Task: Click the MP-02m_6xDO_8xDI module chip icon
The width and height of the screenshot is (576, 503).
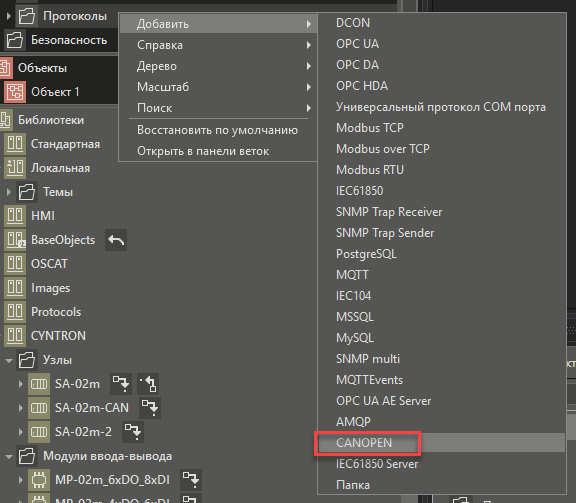Action: (x=39, y=480)
